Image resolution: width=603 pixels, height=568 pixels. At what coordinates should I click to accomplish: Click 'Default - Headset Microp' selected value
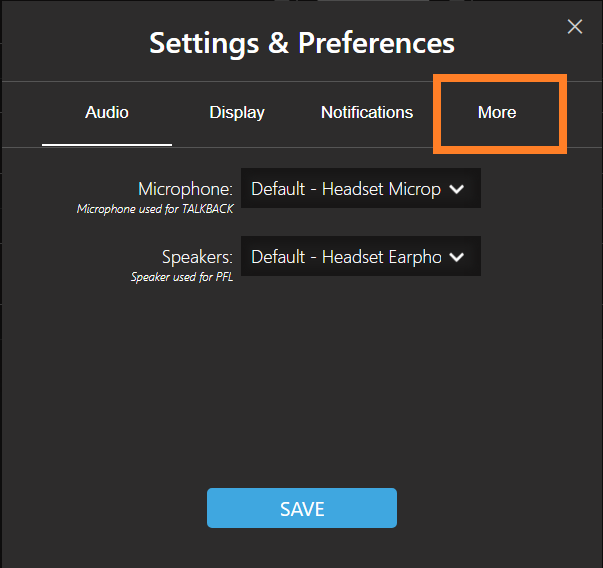point(346,189)
